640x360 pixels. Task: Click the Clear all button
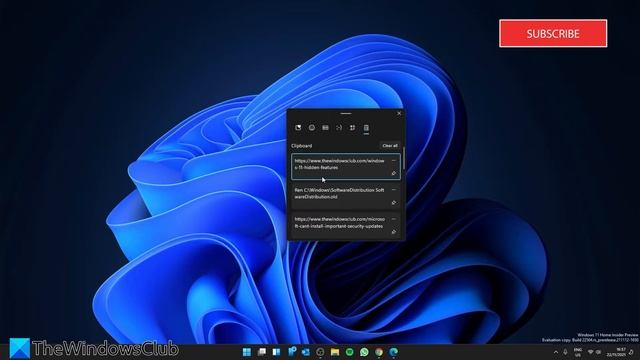[390, 146]
